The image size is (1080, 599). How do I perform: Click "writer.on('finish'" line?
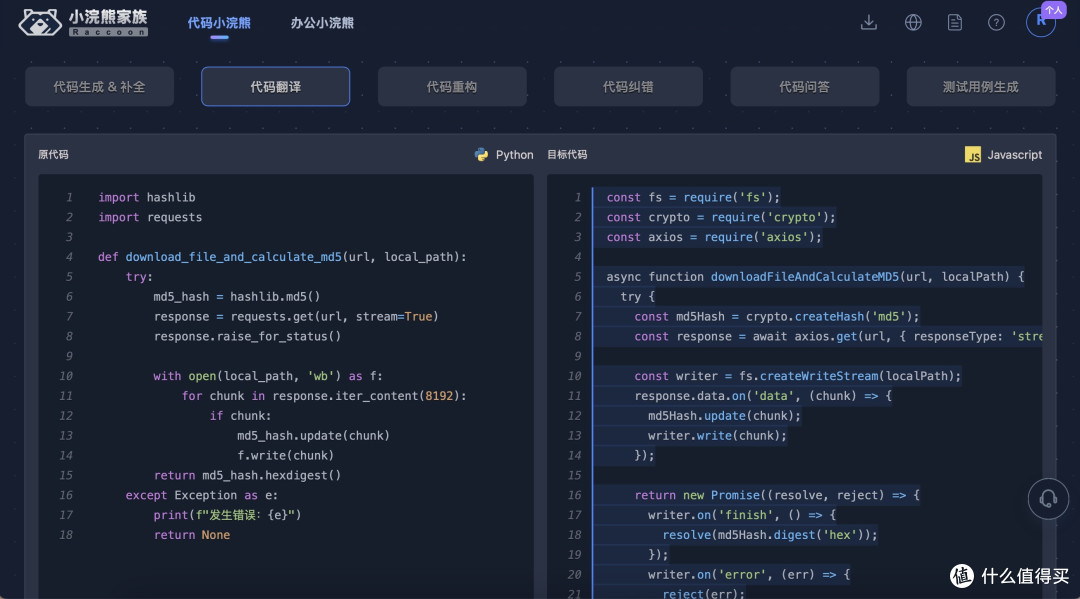click(x=741, y=515)
